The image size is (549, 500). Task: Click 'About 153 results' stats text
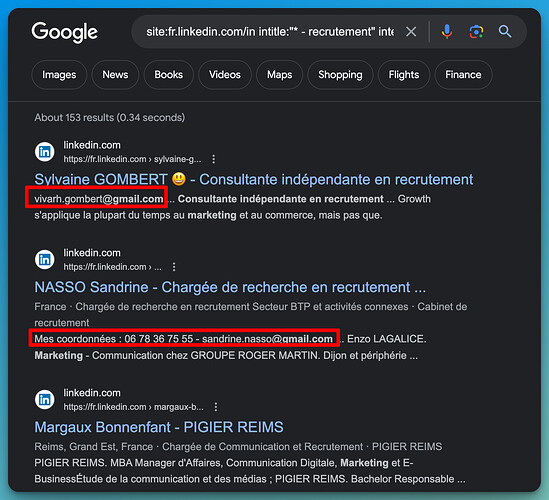[110, 118]
